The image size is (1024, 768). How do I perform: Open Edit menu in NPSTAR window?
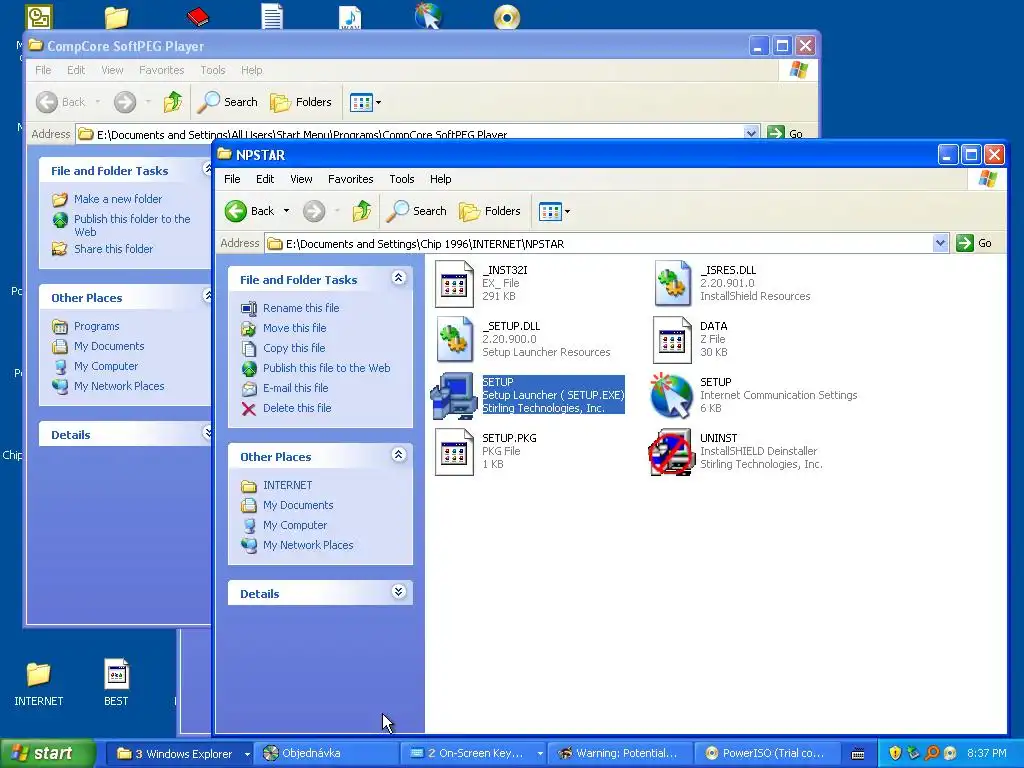point(264,179)
